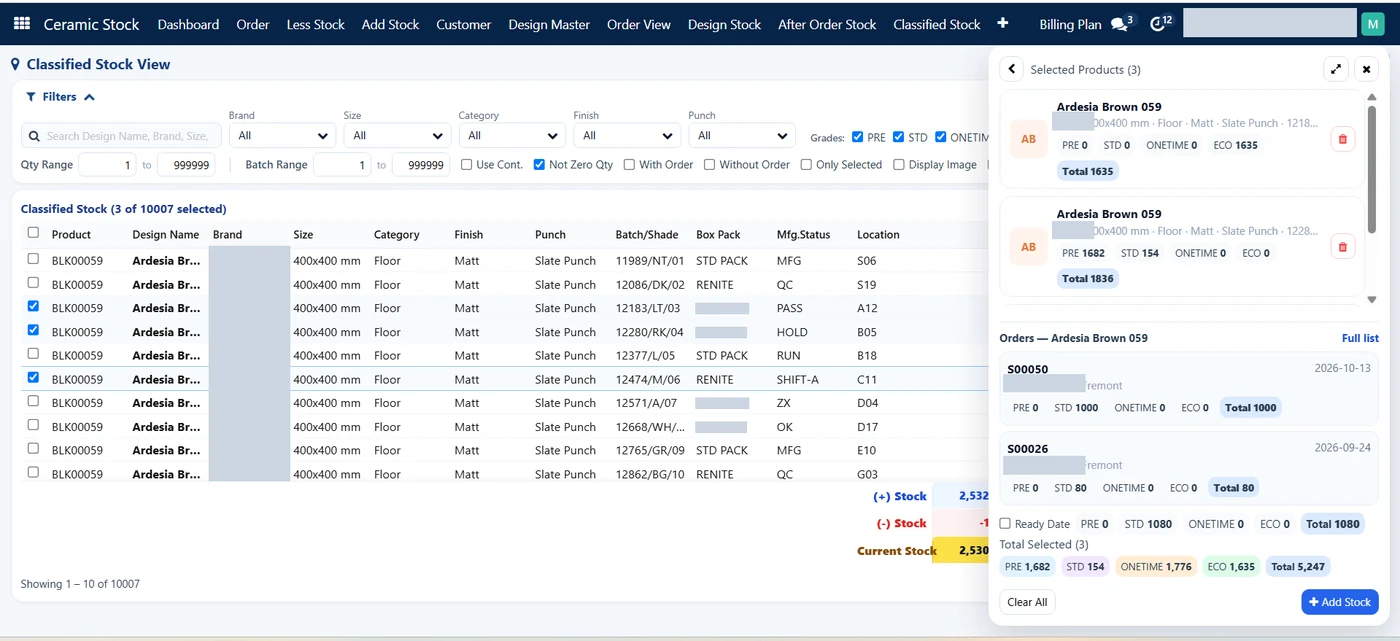Open the Order menu
The height and width of the screenshot is (641, 1400).
click(253, 24)
